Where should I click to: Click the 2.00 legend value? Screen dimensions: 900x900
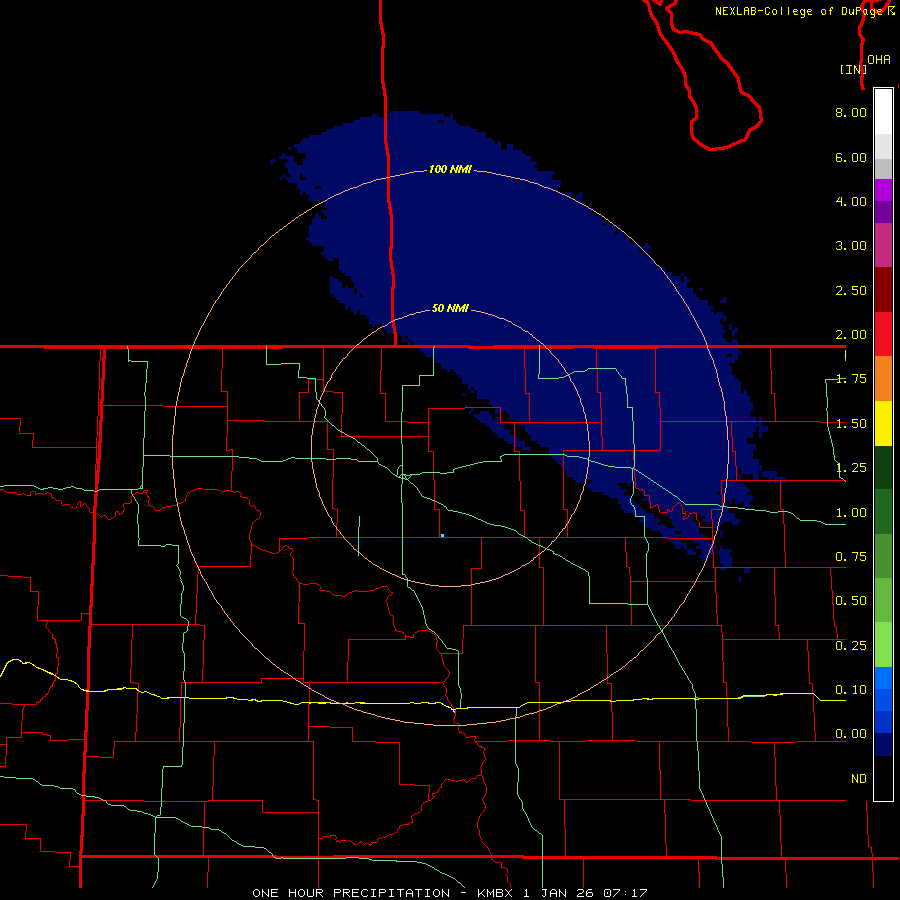851,335
